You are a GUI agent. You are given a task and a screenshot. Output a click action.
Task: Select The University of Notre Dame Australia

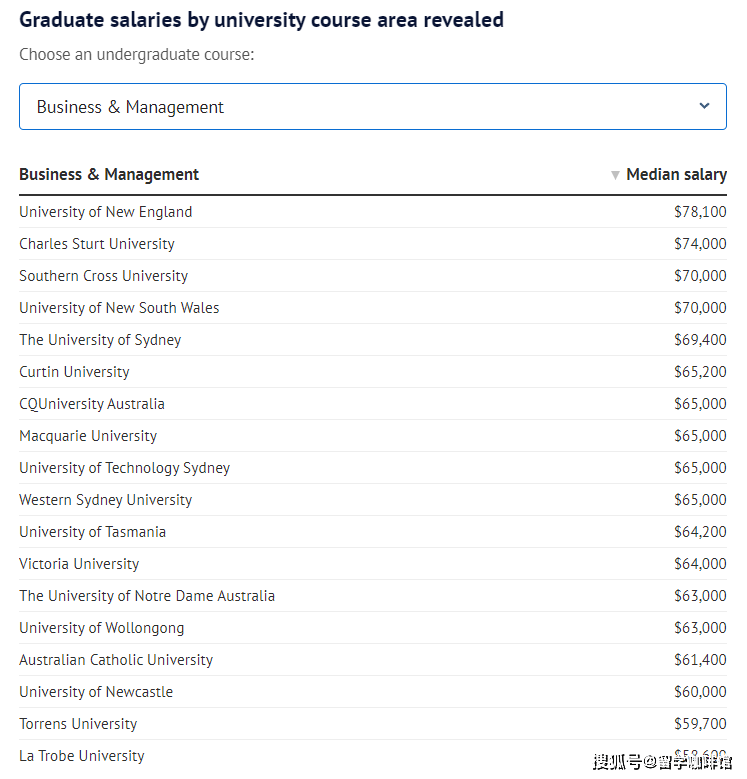[373, 596]
